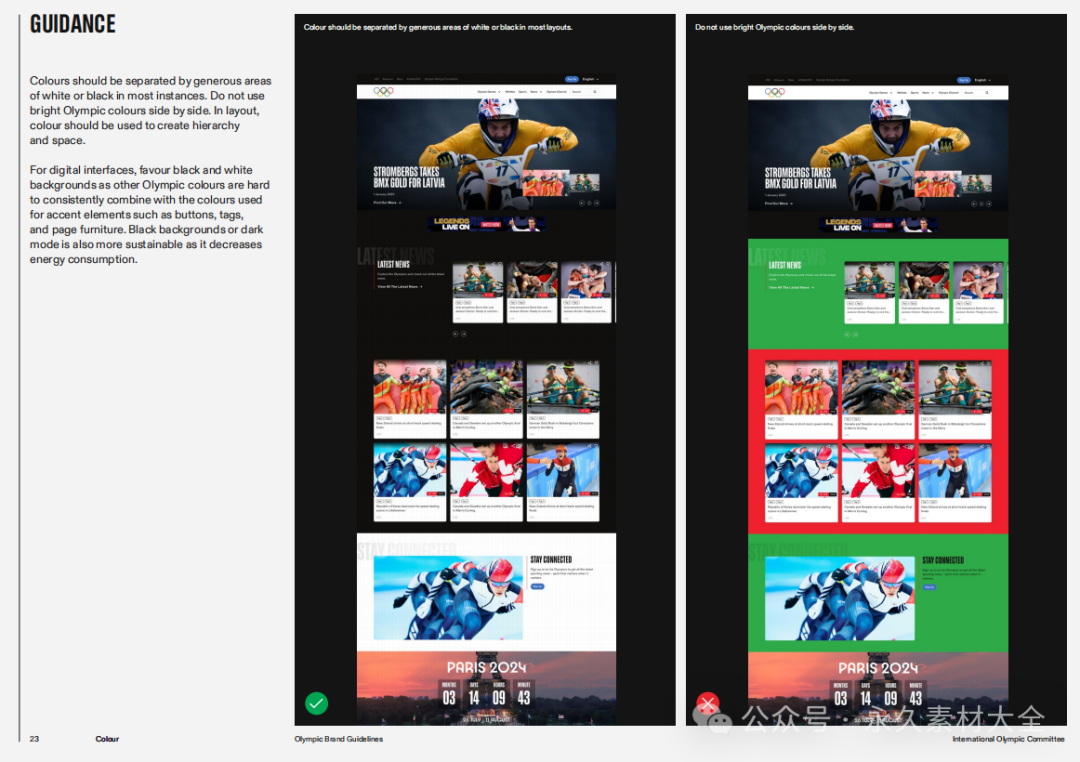Click 'Do not use bright Olympic colours' caption
This screenshot has height=762, width=1080.
[x=774, y=28]
